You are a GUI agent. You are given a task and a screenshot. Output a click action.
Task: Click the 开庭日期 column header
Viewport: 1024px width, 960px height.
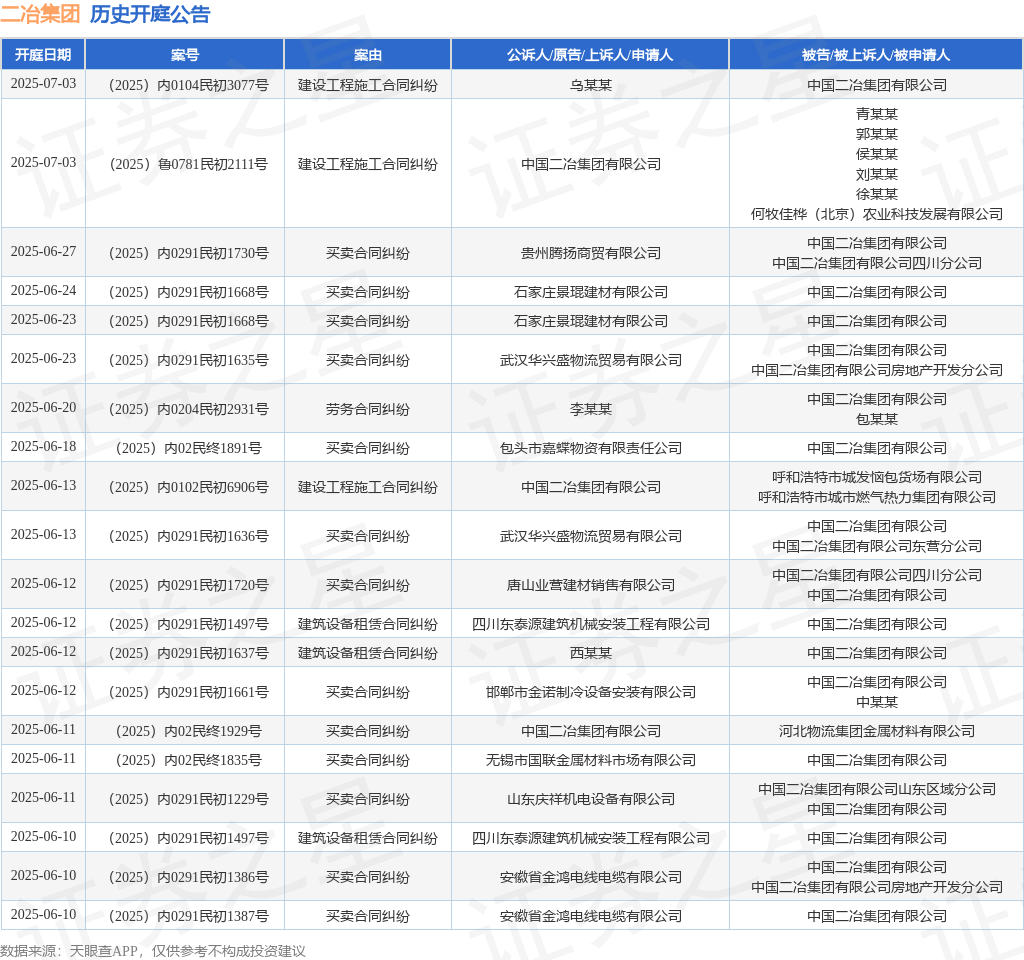[43, 55]
